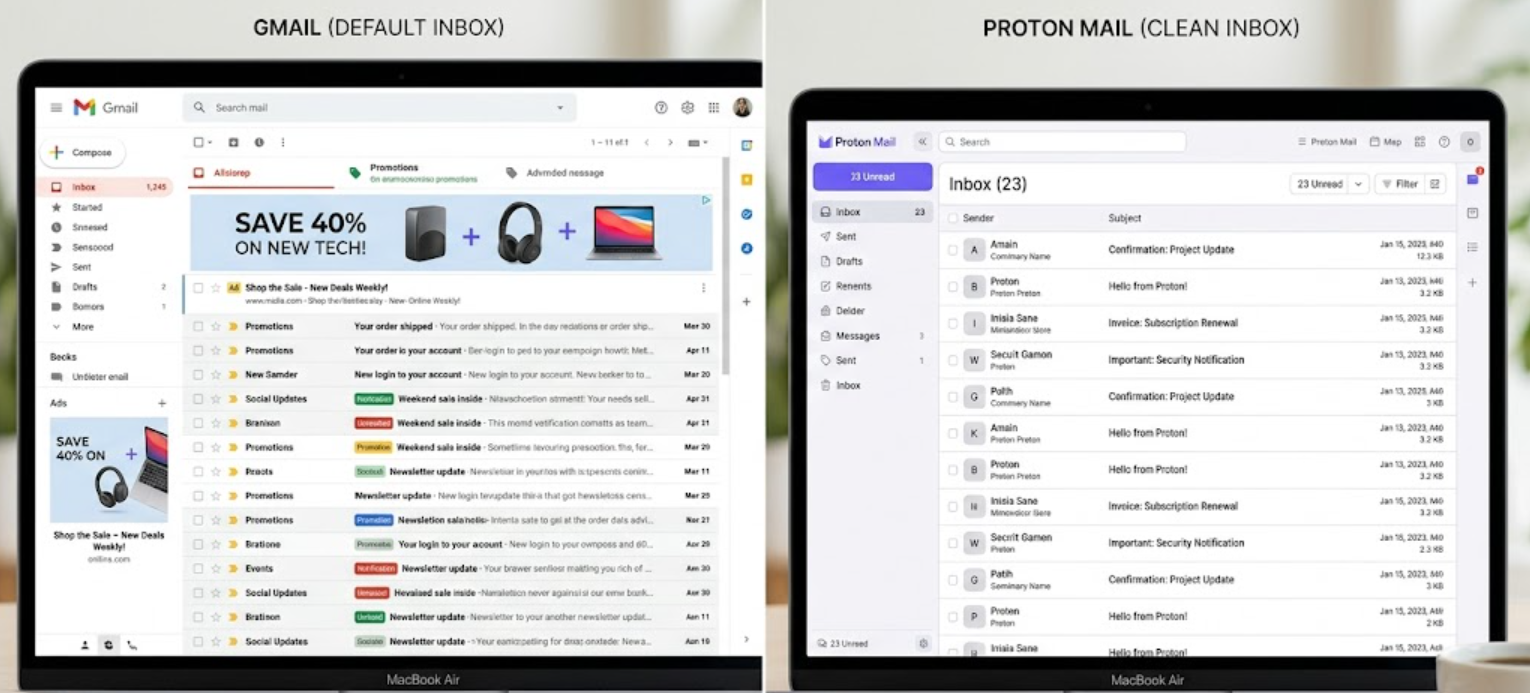Go to older page arrow in Gmail
Screen dimensions: 1530x693
[670, 143]
